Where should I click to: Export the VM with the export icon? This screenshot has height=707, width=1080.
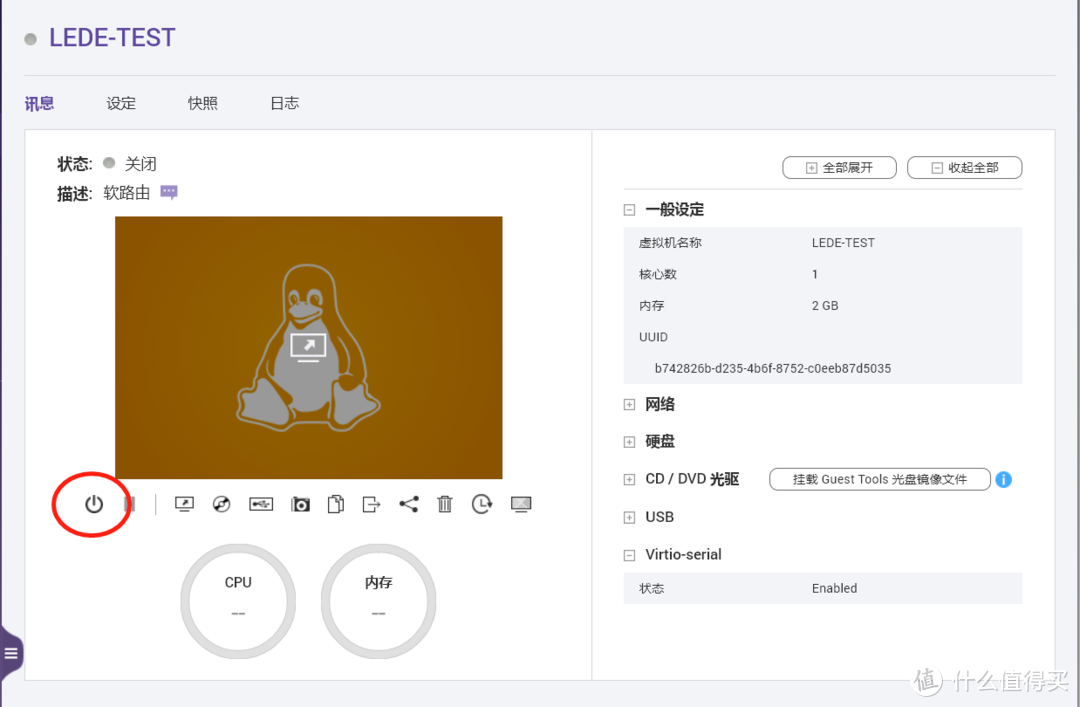(371, 504)
